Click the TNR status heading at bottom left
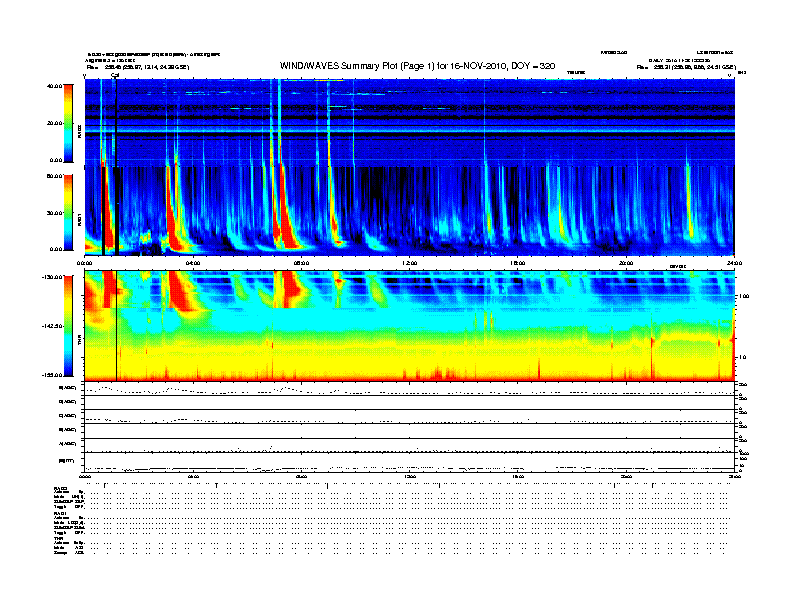 59,538
